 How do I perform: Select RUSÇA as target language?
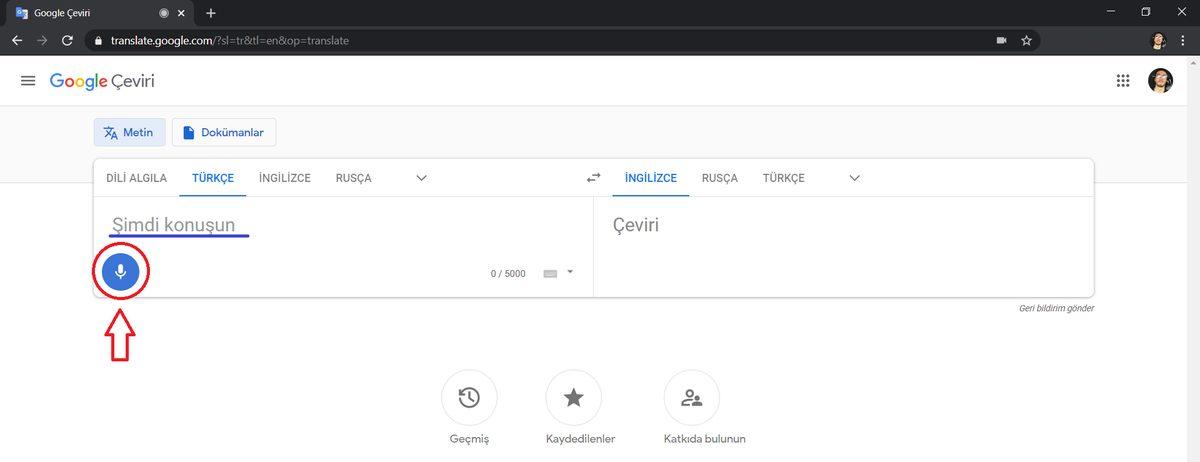720,178
